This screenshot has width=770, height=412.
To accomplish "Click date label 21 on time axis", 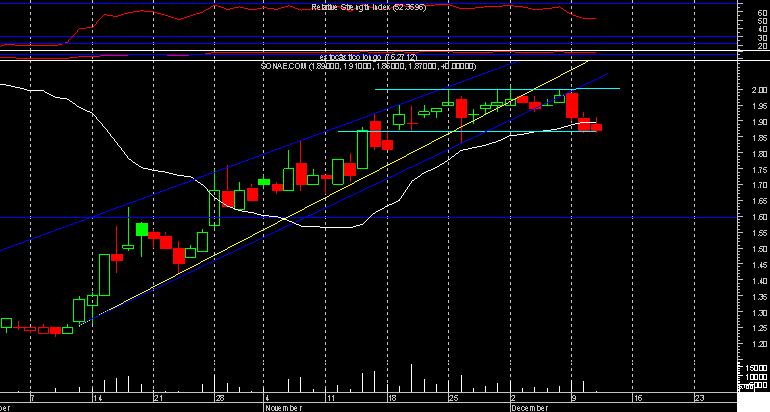I will tap(159, 398).
